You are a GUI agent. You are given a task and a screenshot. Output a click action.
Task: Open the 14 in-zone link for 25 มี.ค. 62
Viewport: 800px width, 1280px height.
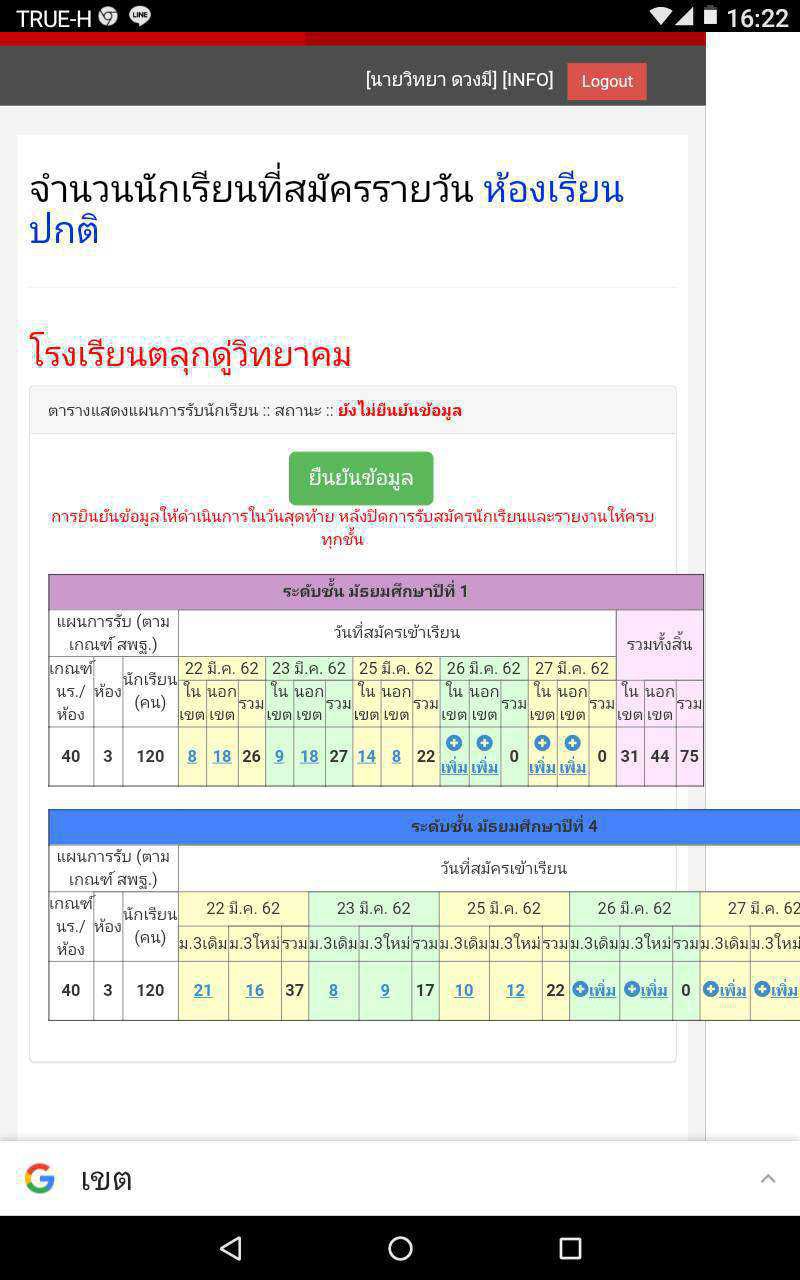[366, 756]
